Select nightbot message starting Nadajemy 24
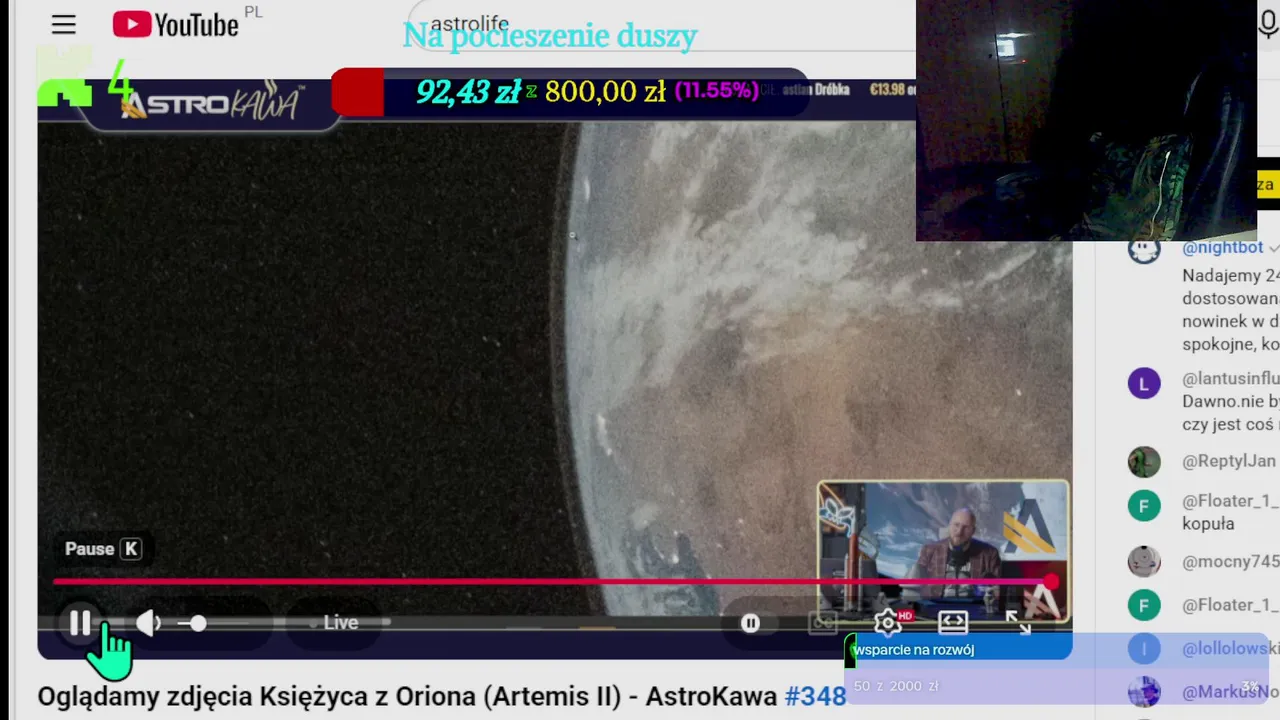Image resolution: width=1280 pixels, height=720 pixels. coord(1230,310)
